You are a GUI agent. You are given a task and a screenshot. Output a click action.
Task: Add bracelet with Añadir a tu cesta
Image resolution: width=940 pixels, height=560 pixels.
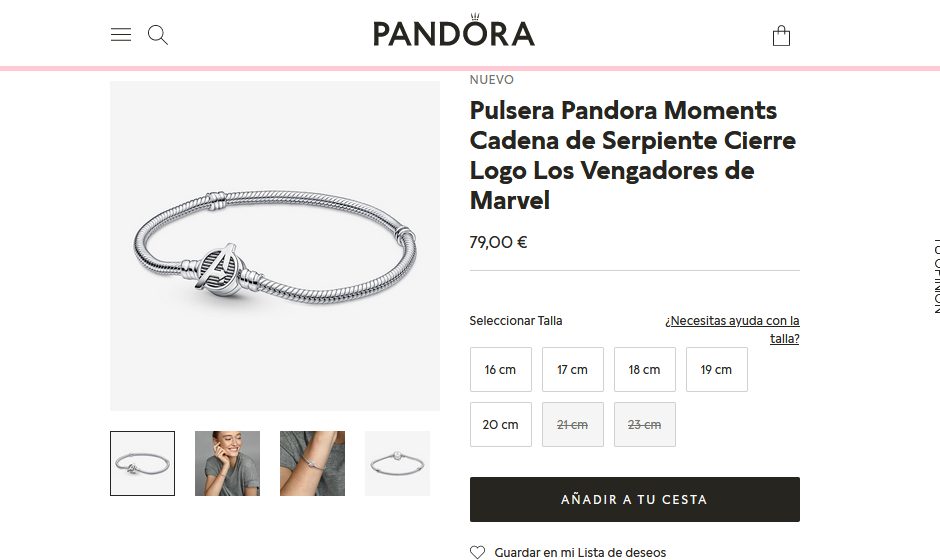(x=635, y=499)
